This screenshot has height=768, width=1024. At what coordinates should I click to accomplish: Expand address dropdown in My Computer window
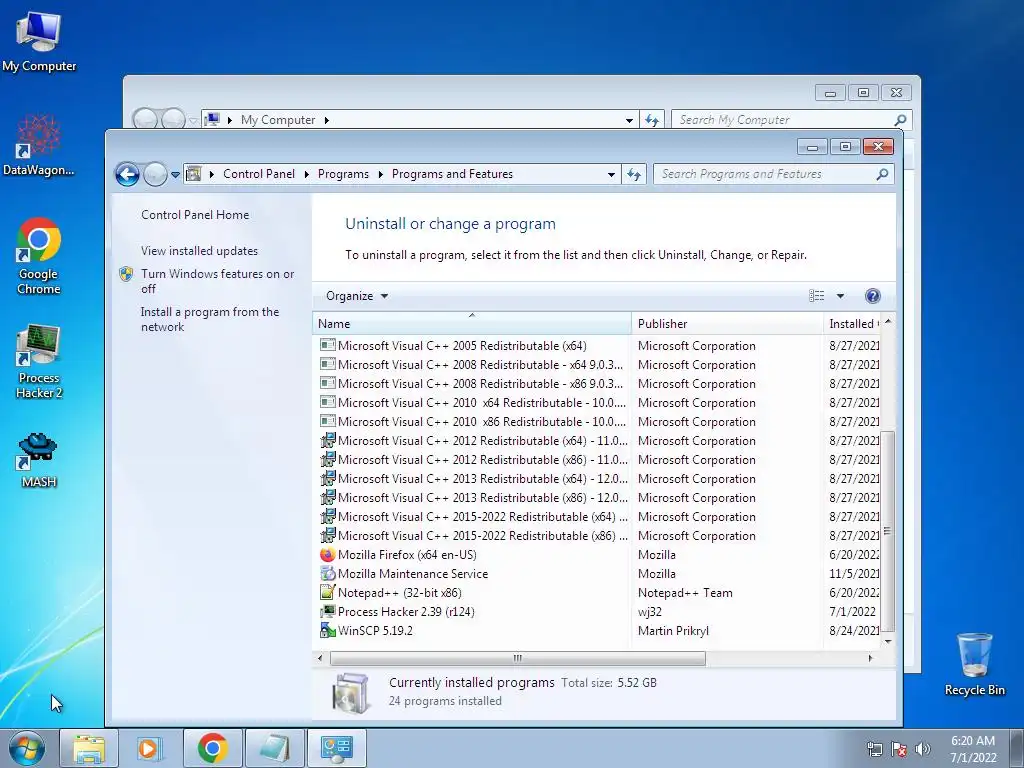pyautogui.click(x=629, y=120)
